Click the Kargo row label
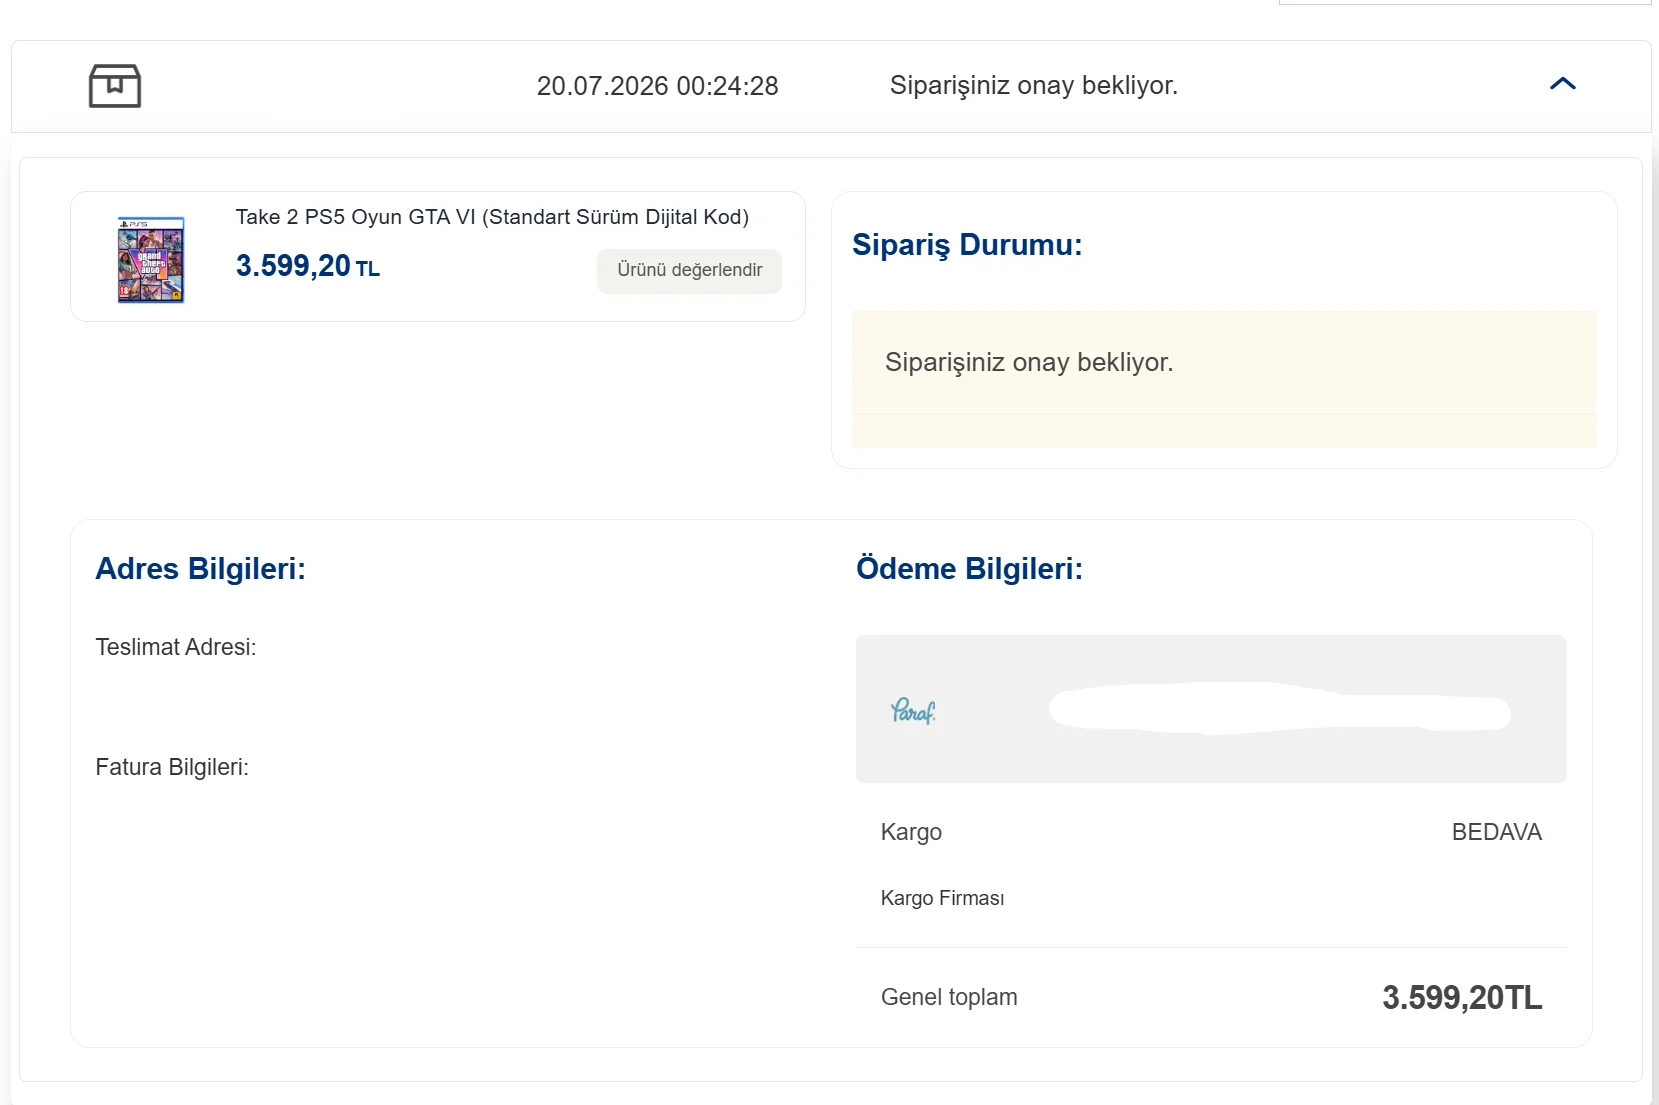The width and height of the screenshot is (1659, 1105). 911,832
